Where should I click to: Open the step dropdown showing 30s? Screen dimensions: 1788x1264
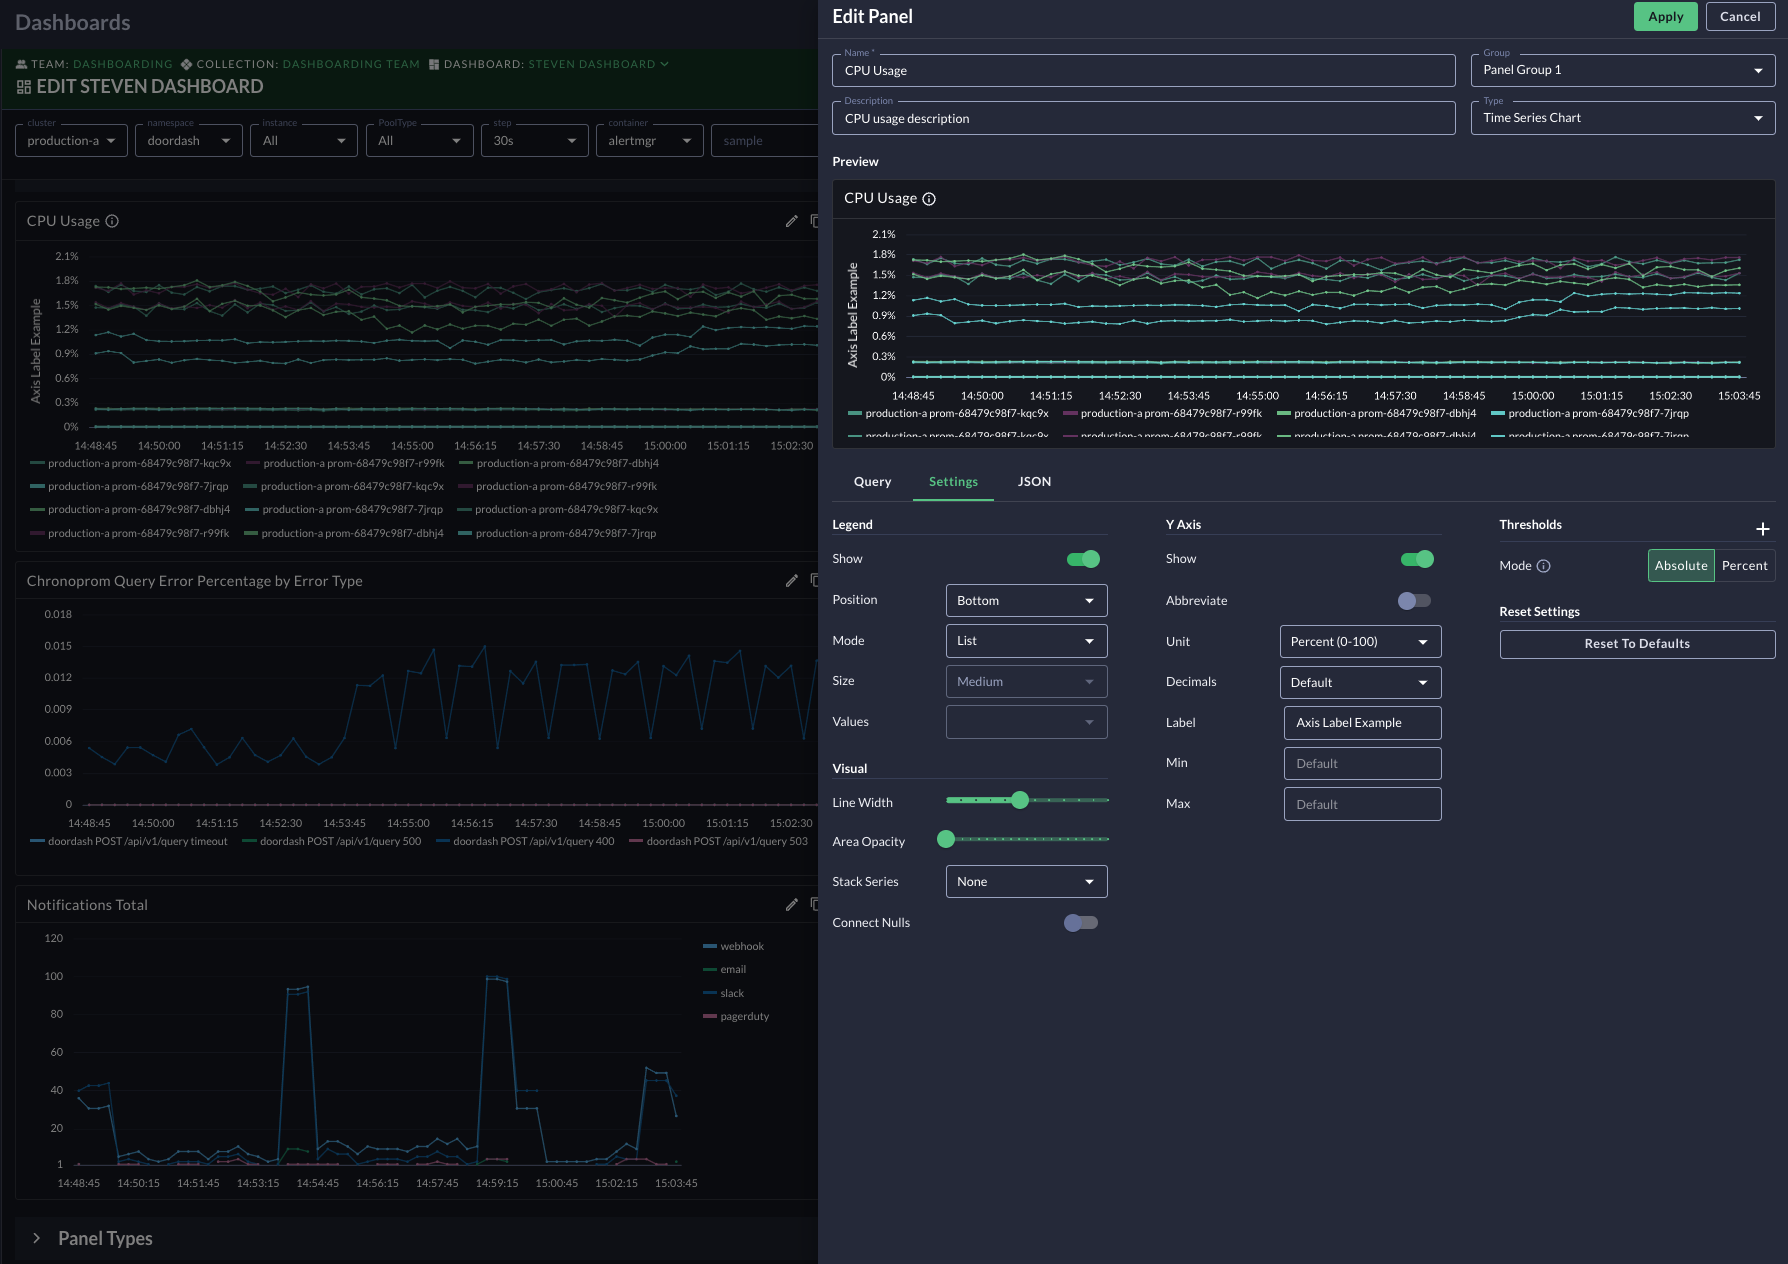coord(535,141)
